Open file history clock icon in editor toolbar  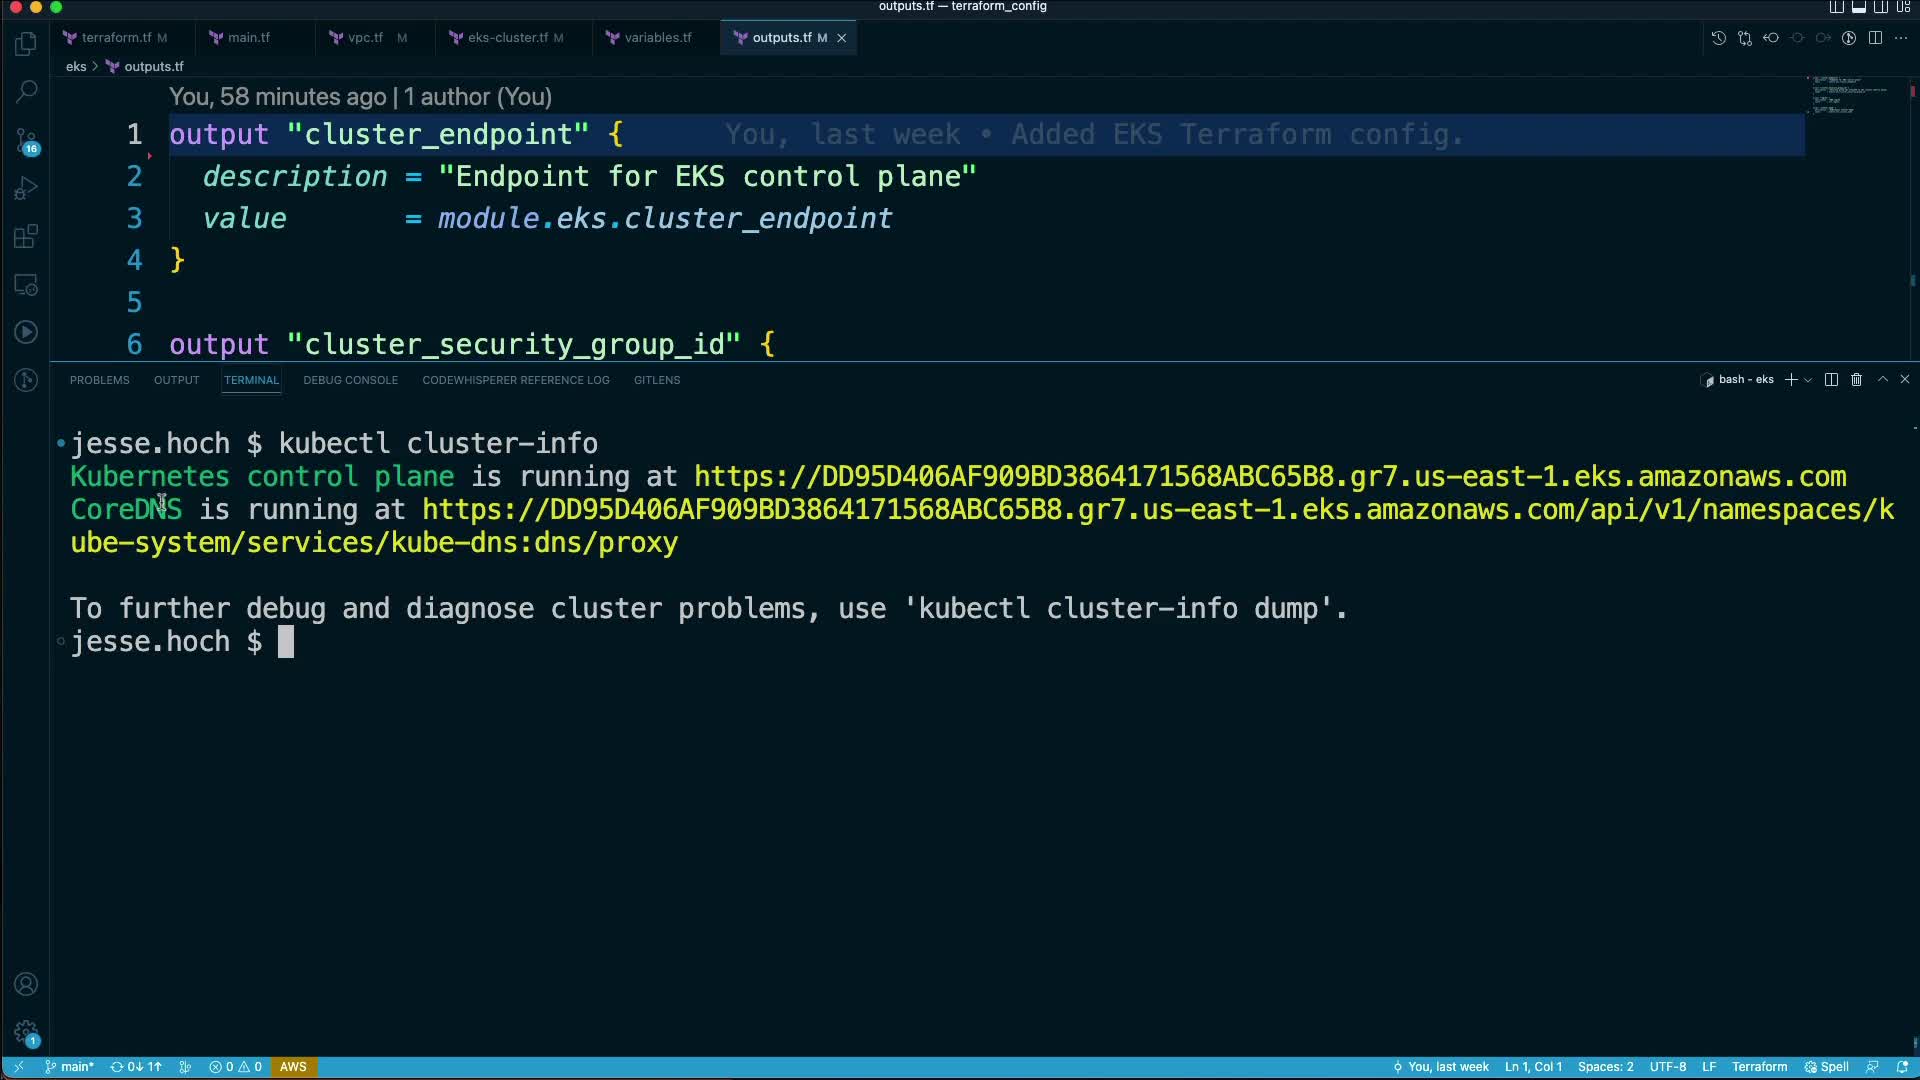pos(1718,38)
